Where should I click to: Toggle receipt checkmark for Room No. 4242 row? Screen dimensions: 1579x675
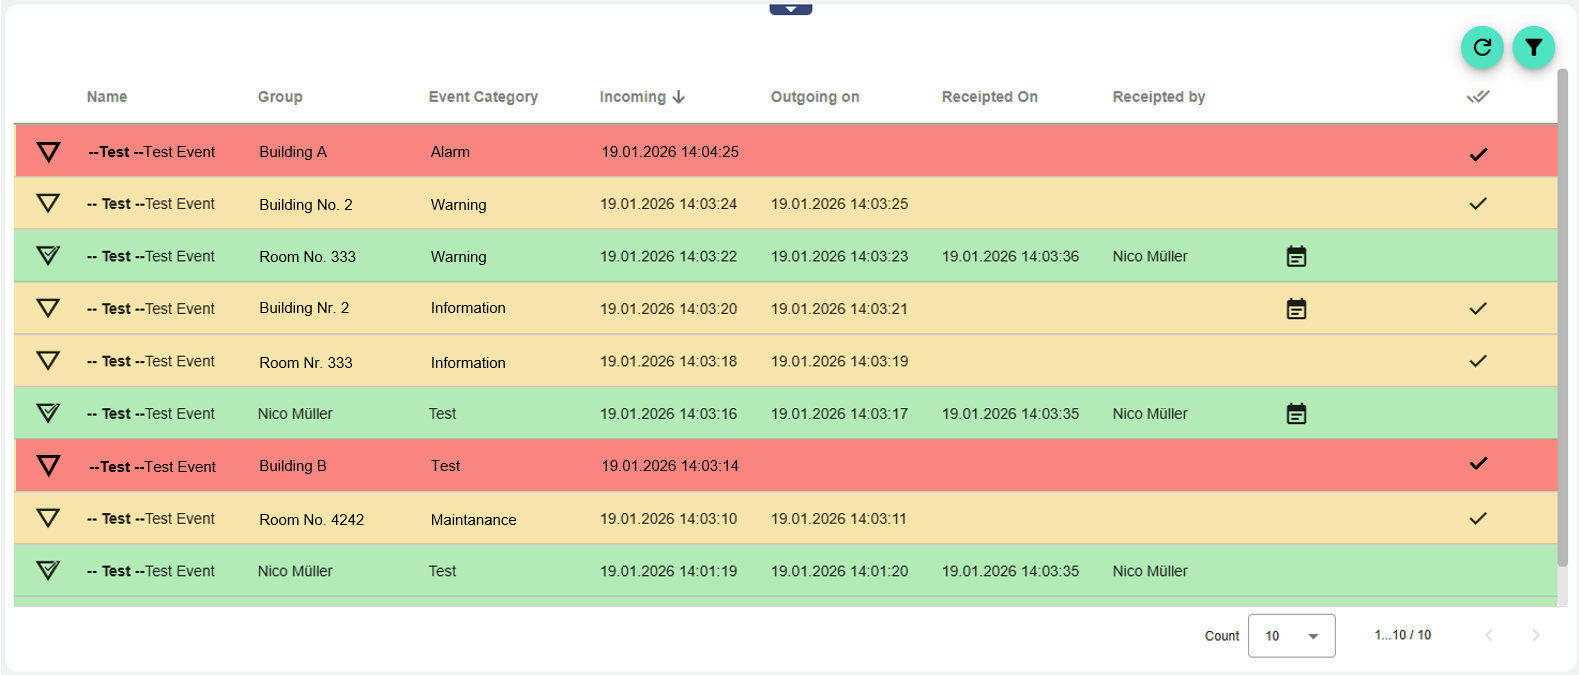click(x=1478, y=518)
